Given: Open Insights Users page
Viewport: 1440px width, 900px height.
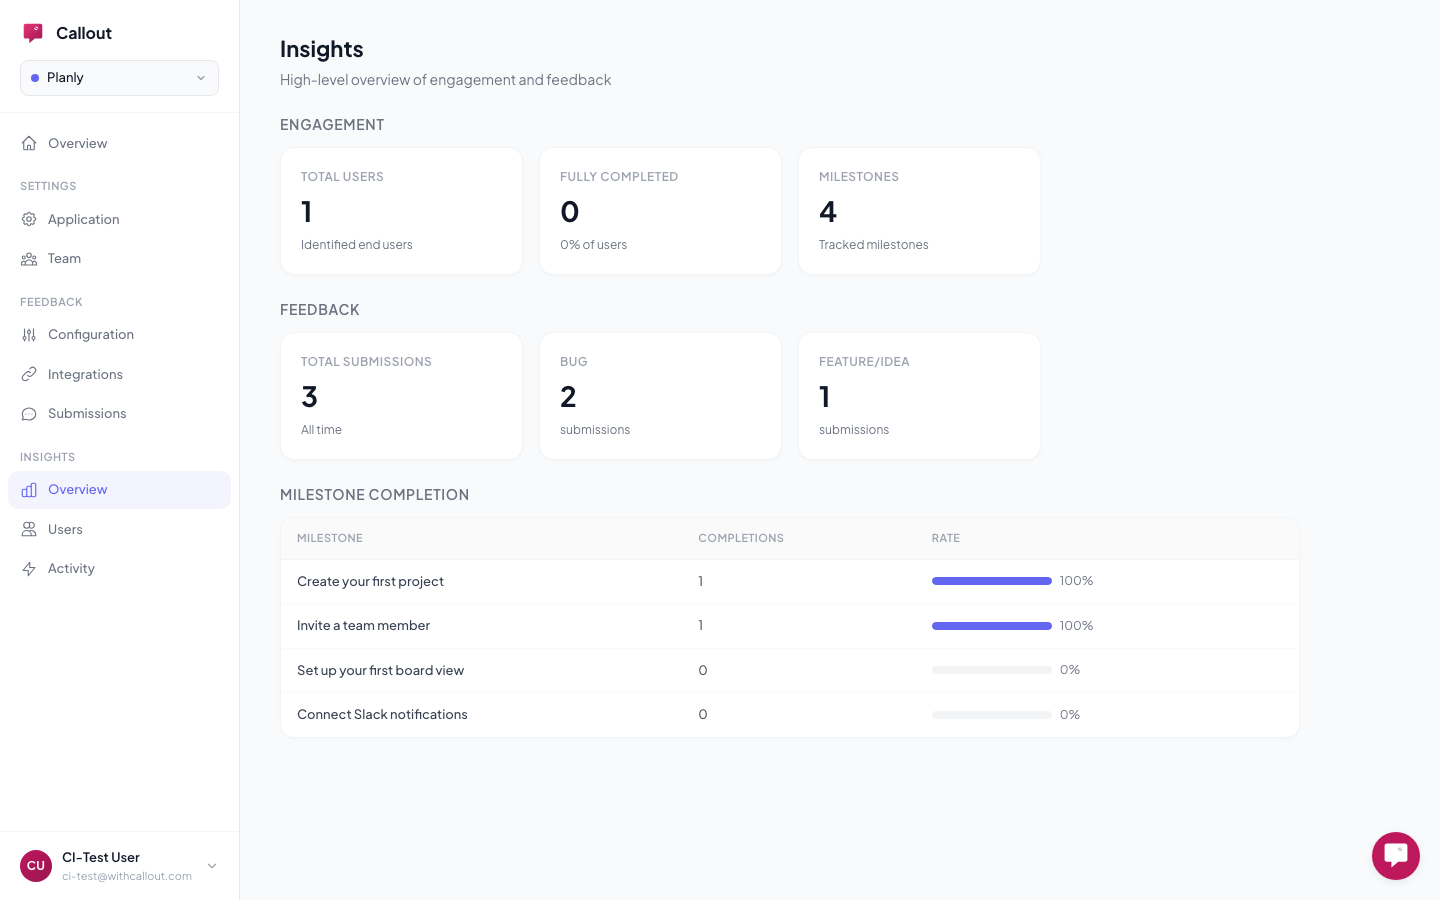Looking at the screenshot, I should click(x=65, y=529).
